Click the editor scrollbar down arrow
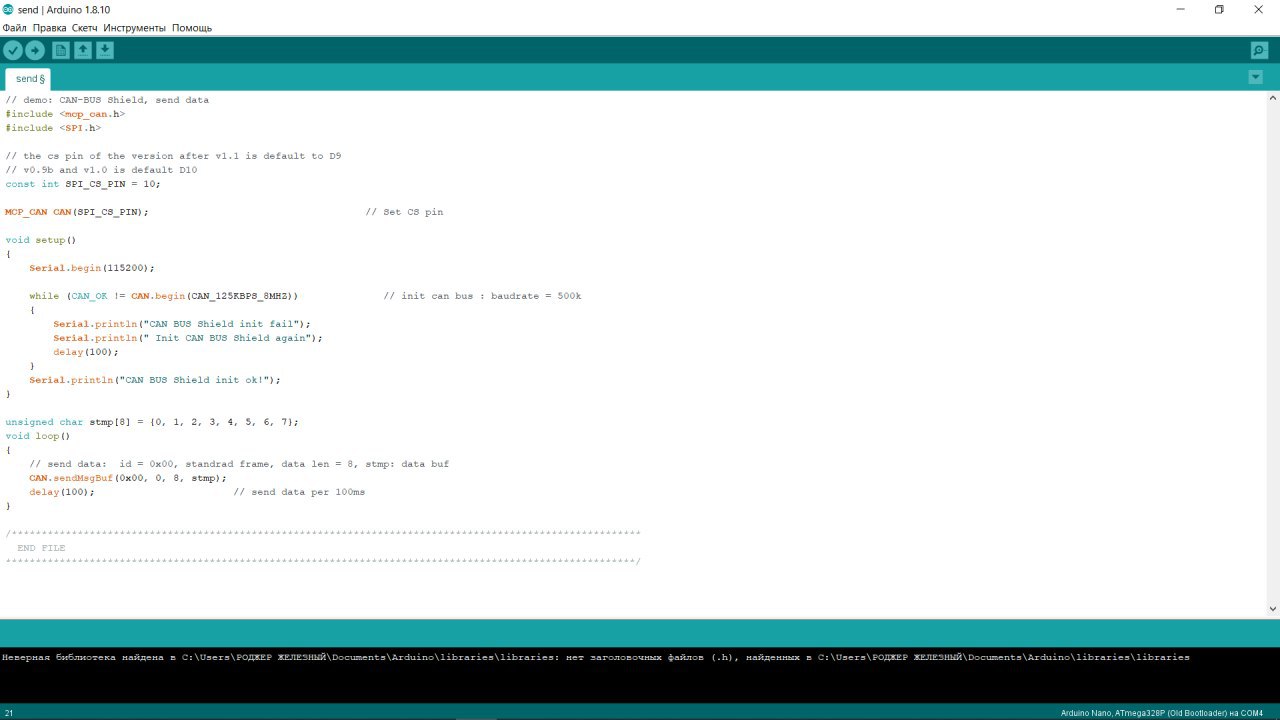The image size is (1280, 720). [x=1273, y=608]
